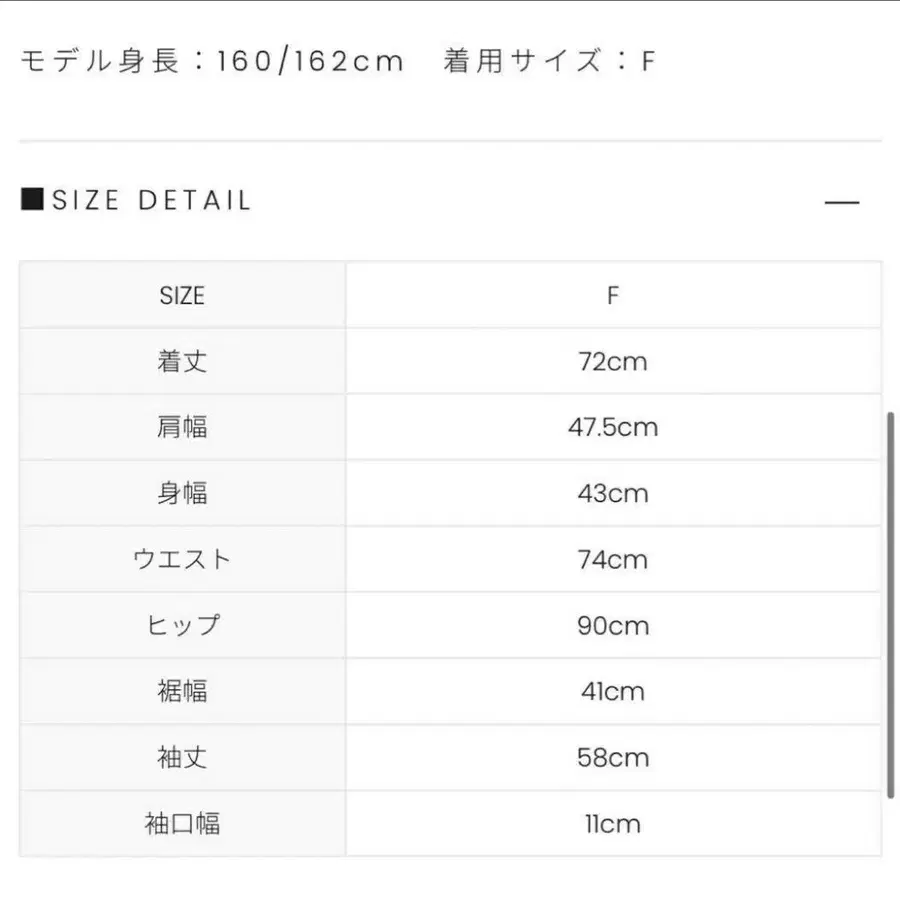Select the 90cm hip value
Viewport: 900px width, 900px height.
613,626
